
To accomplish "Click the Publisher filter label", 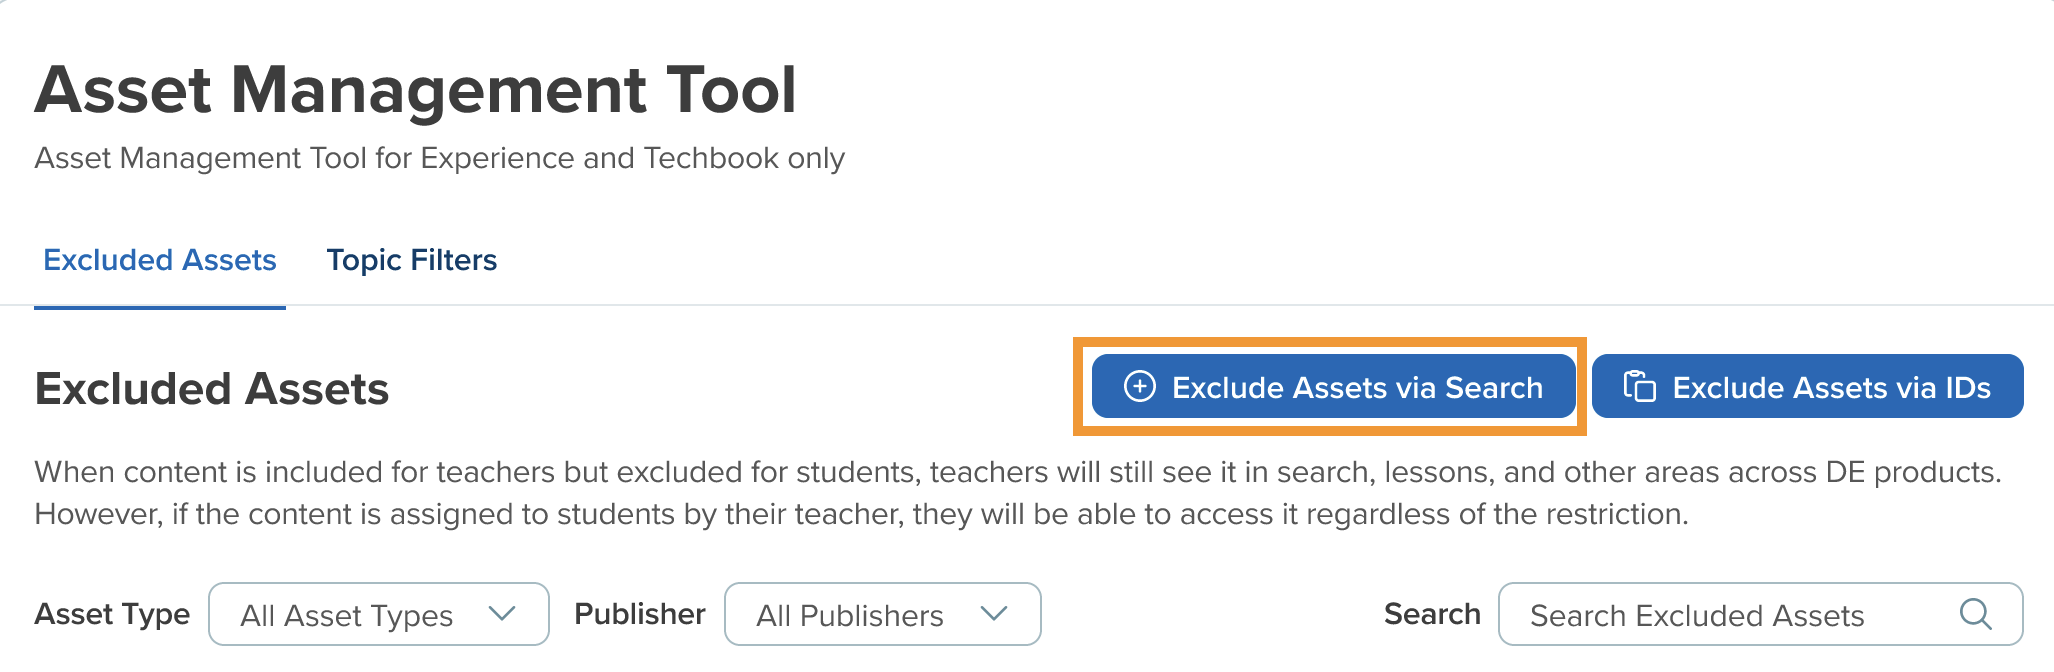I will coord(640,614).
